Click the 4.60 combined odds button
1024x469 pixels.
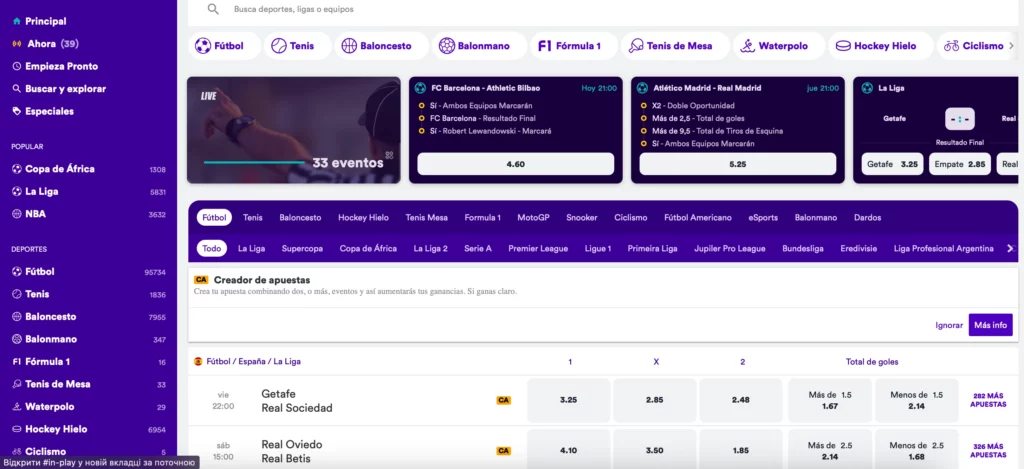(515, 164)
